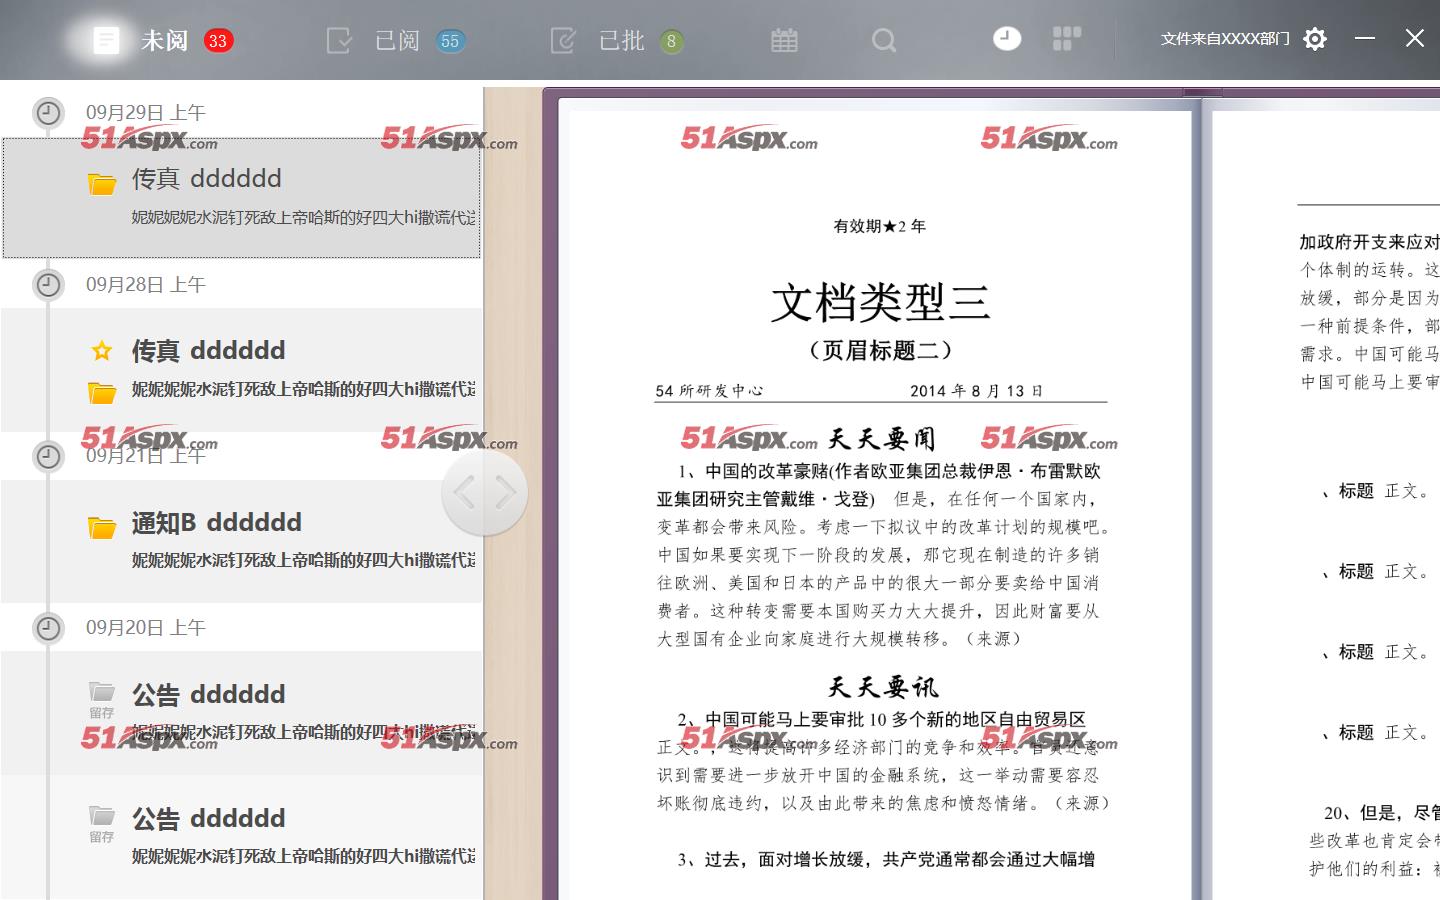1440x900 pixels.
Task: Click the 09月28日 timeline clock marker
Action: coord(47,285)
